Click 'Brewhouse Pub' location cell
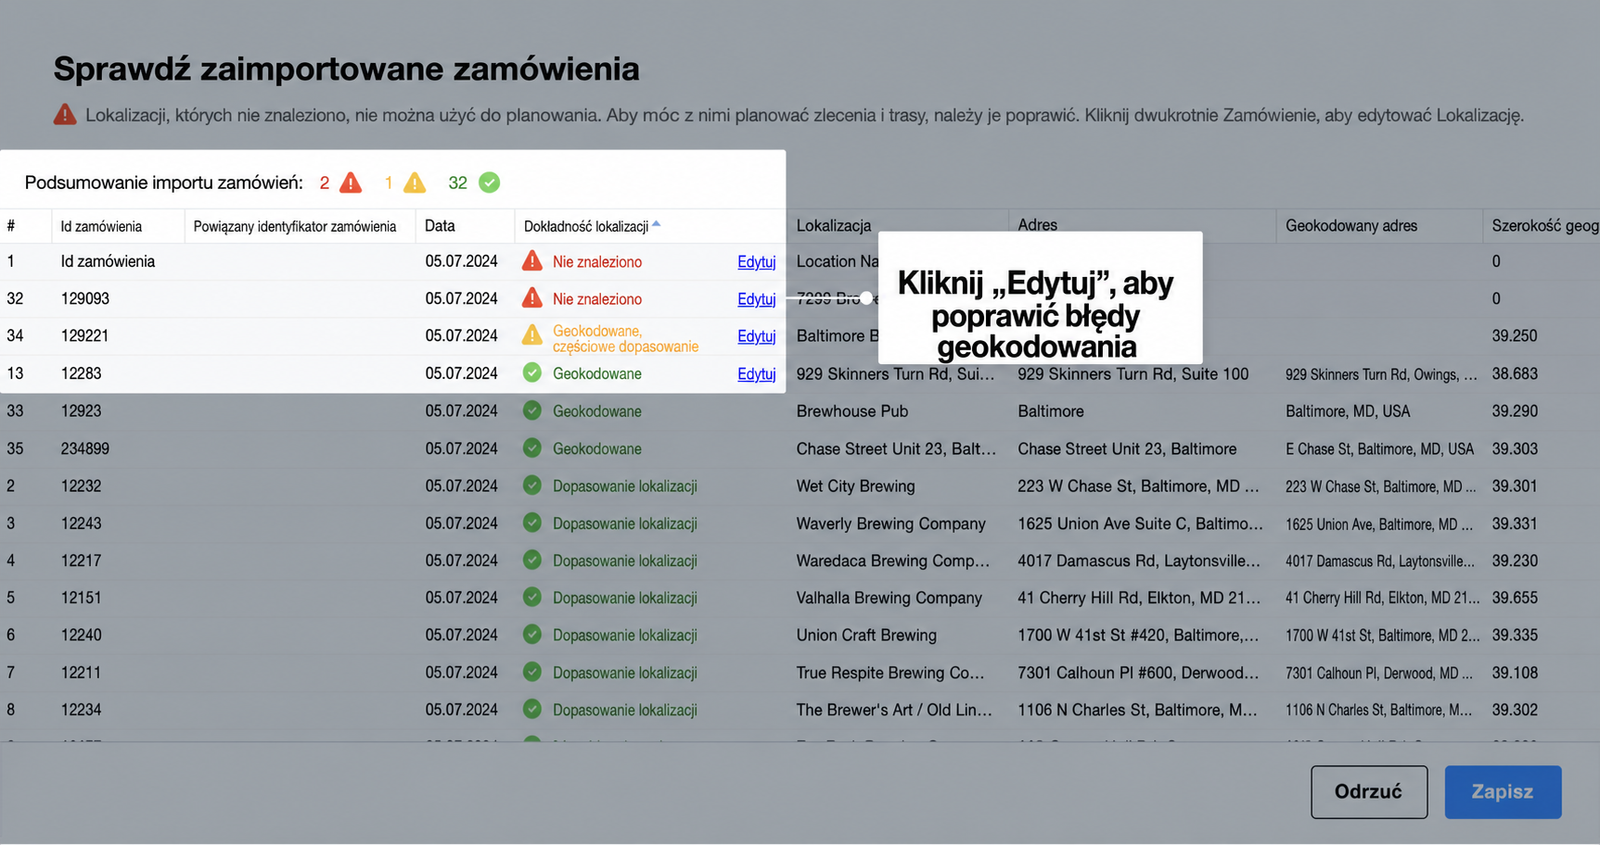The width and height of the screenshot is (1600, 845). (x=853, y=411)
